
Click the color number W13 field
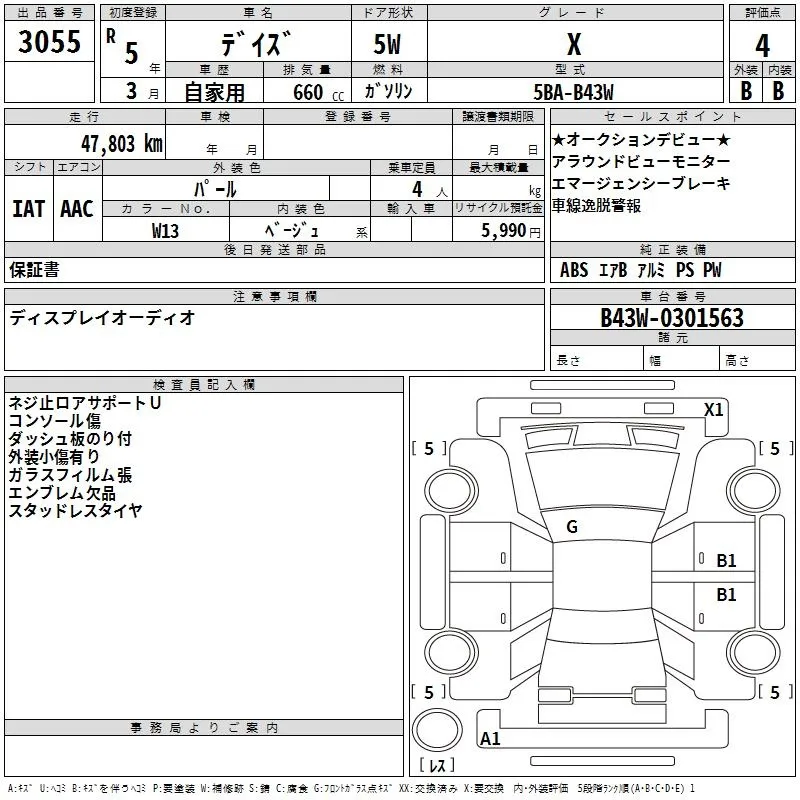tap(166, 230)
